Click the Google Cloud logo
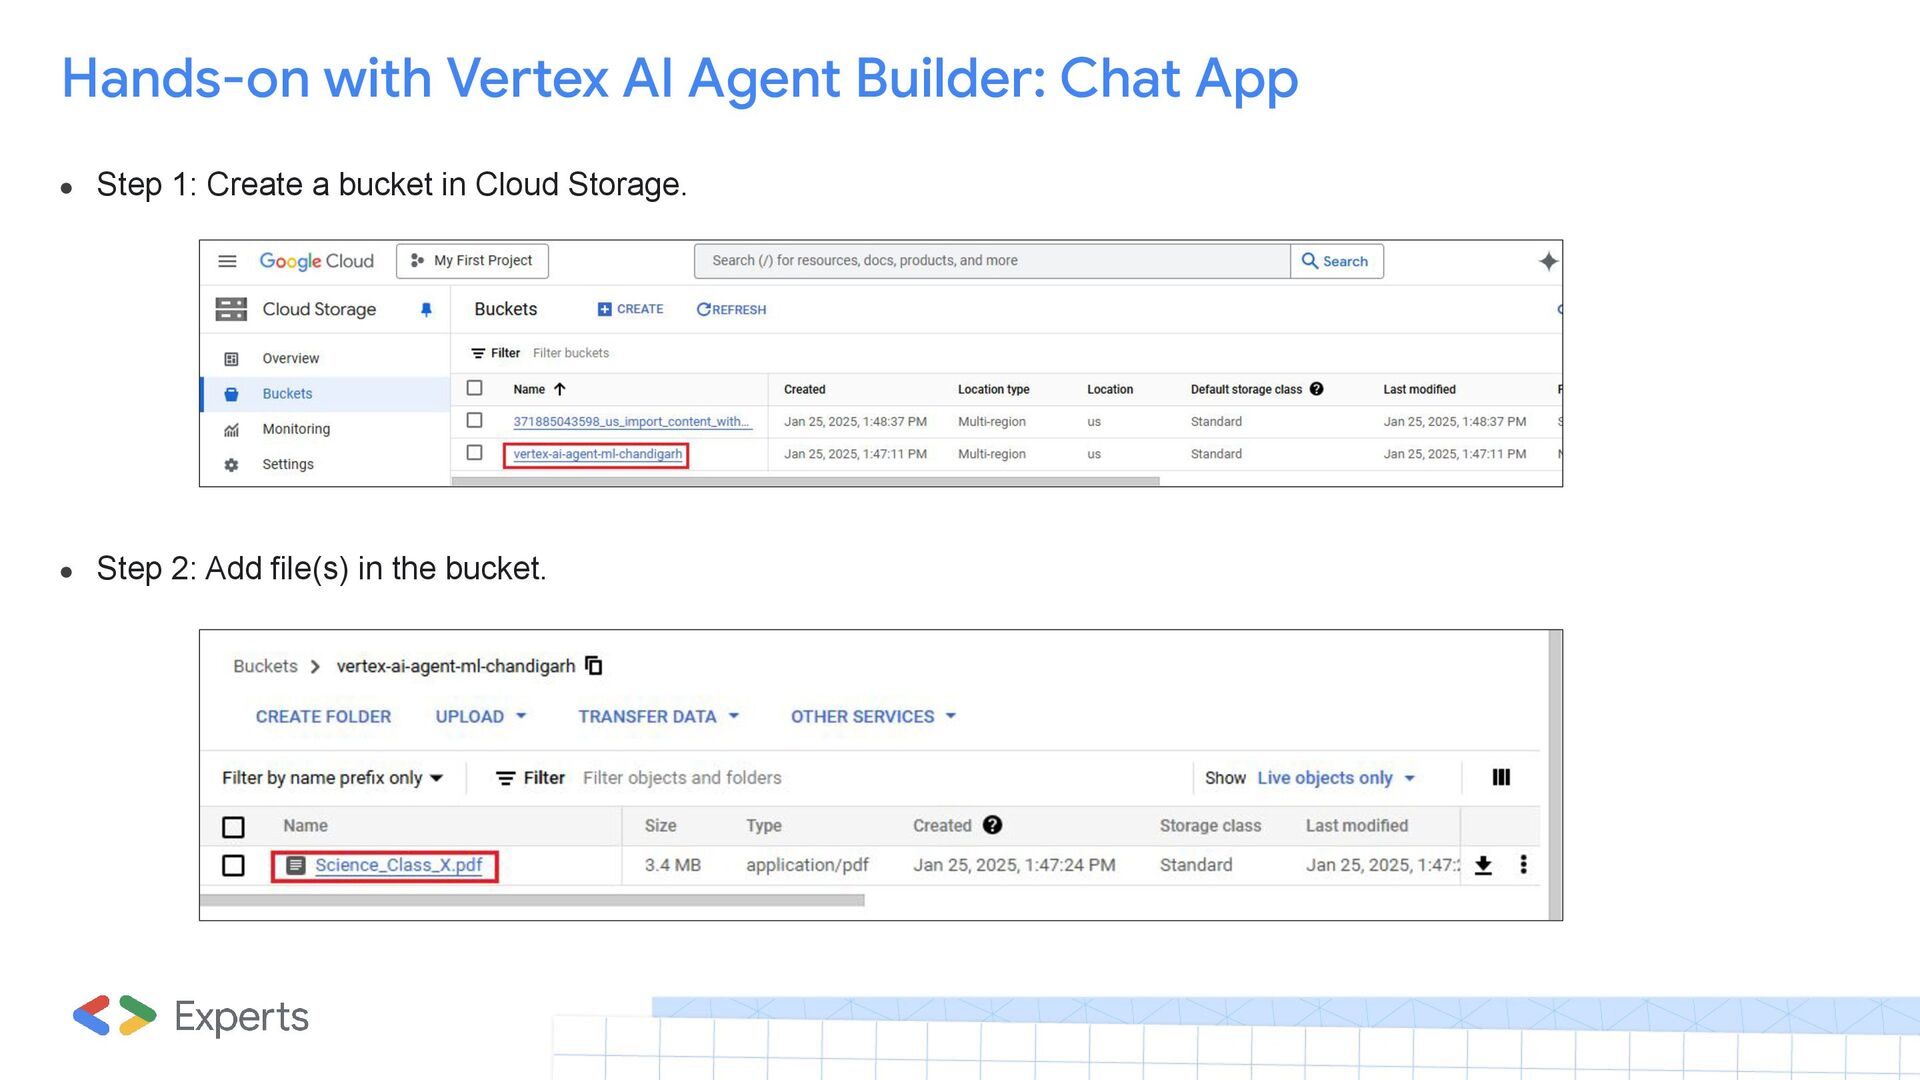 [316, 261]
